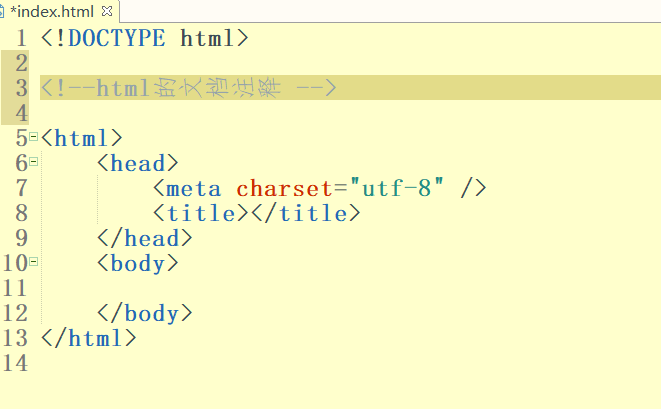Click the file icon on index.html tab
The image size is (661, 409).
[x=1, y=11]
